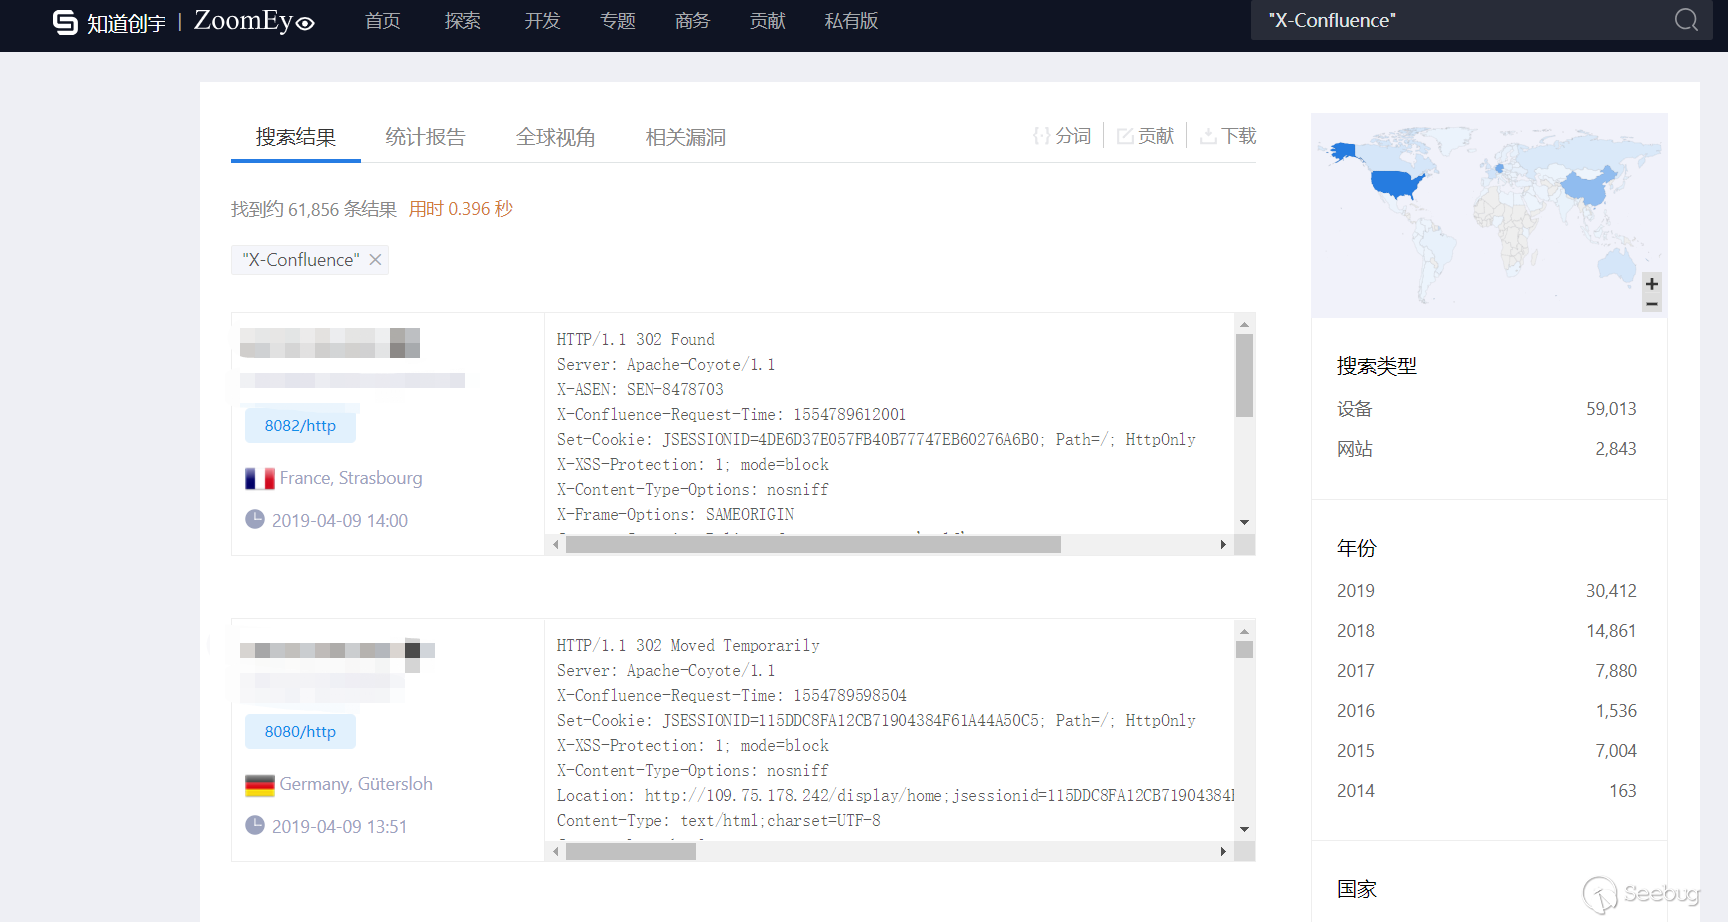Click scroll-left arrow in first result banner
This screenshot has width=1728, height=922.
(556, 545)
